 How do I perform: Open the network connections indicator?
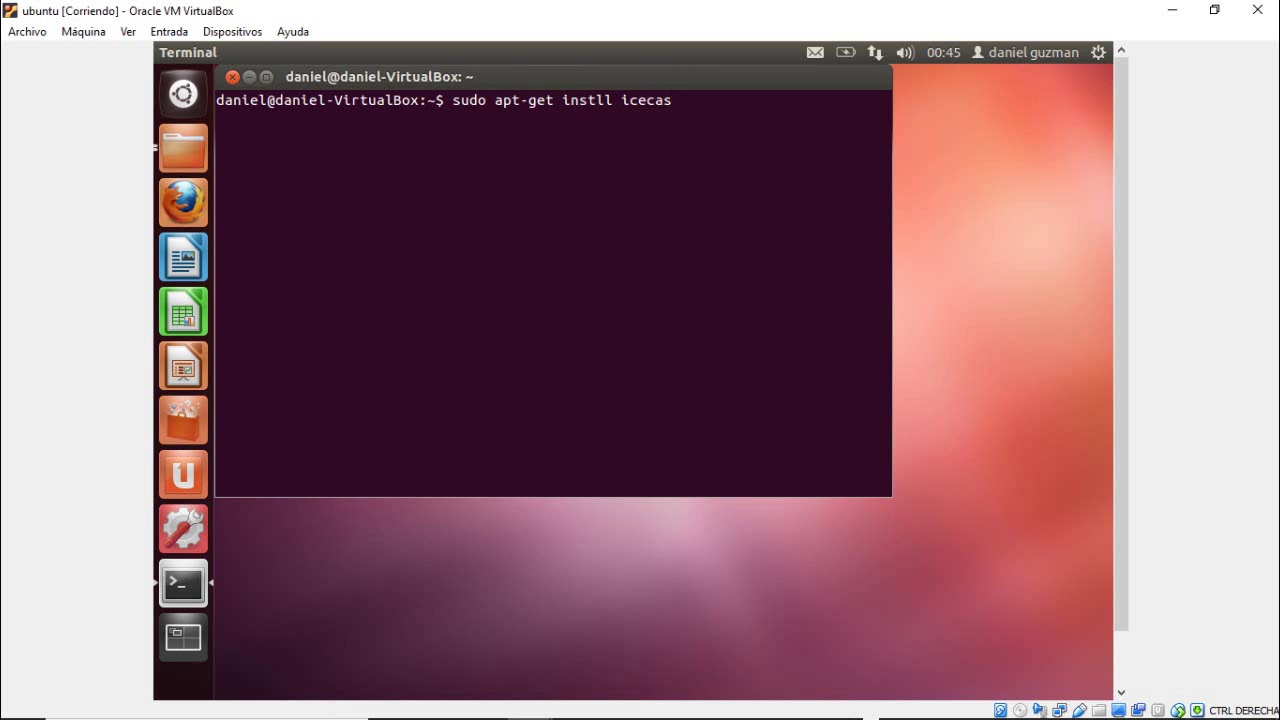[875, 53]
